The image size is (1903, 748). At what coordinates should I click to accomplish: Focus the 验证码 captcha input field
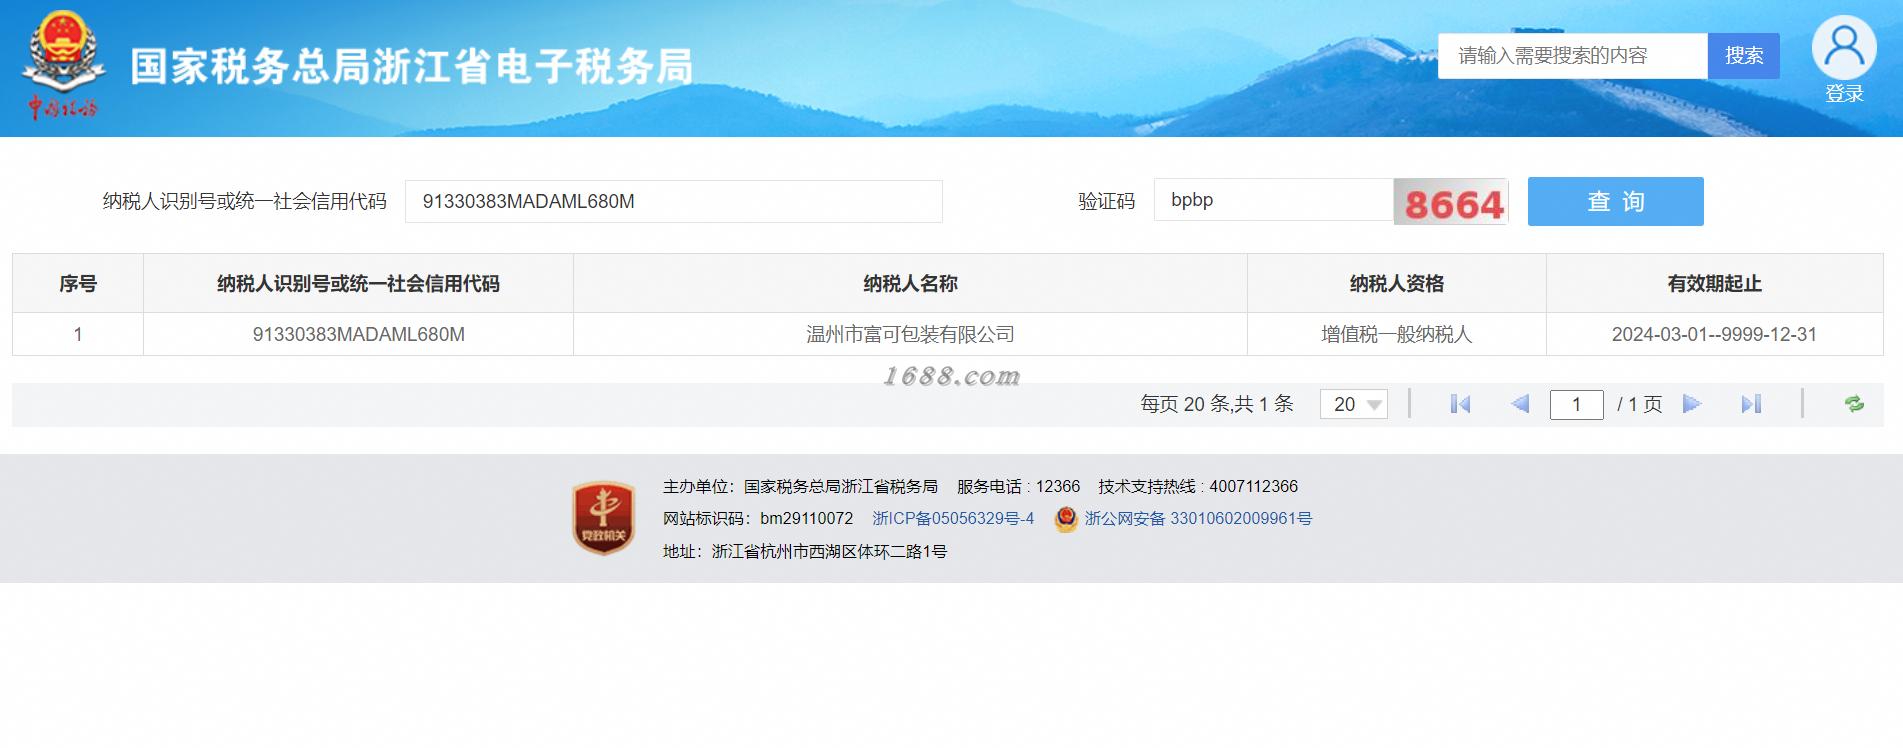click(1273, 200)
